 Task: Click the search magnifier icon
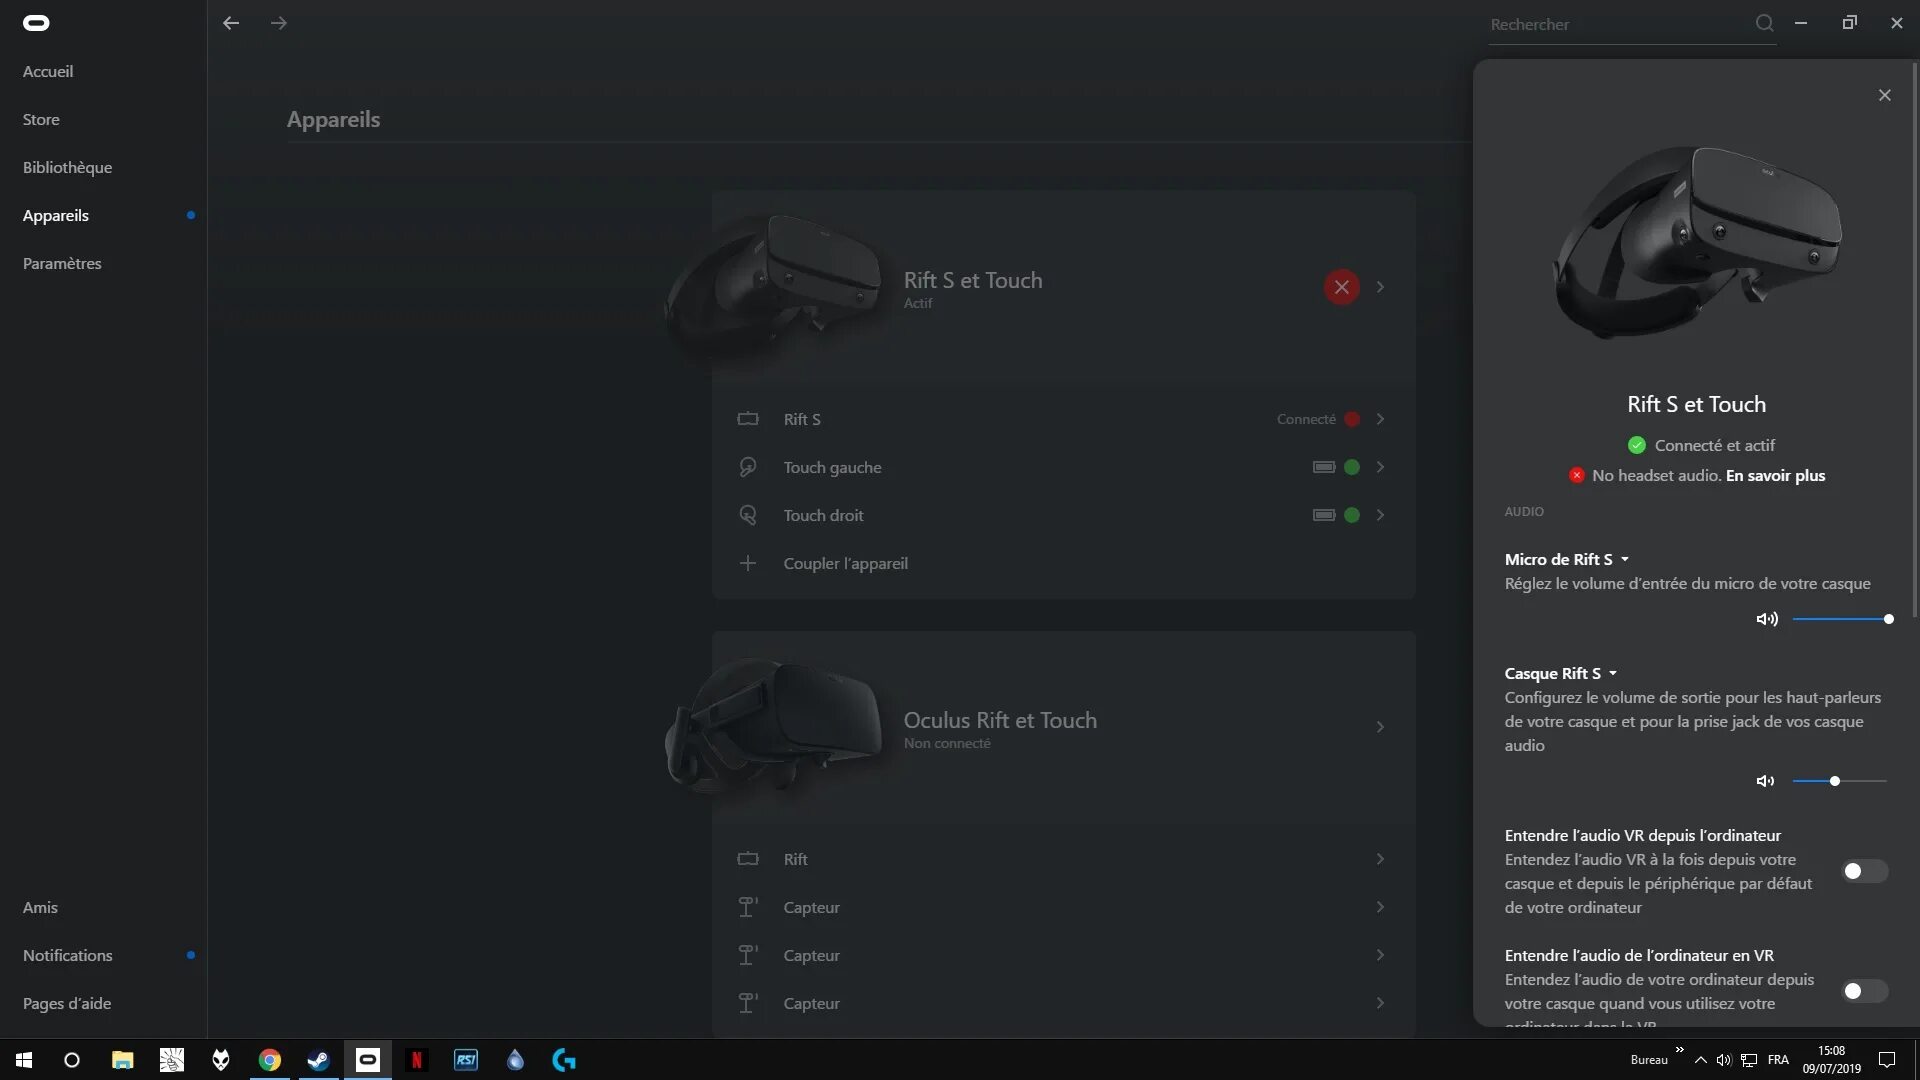pos(1764,23)
